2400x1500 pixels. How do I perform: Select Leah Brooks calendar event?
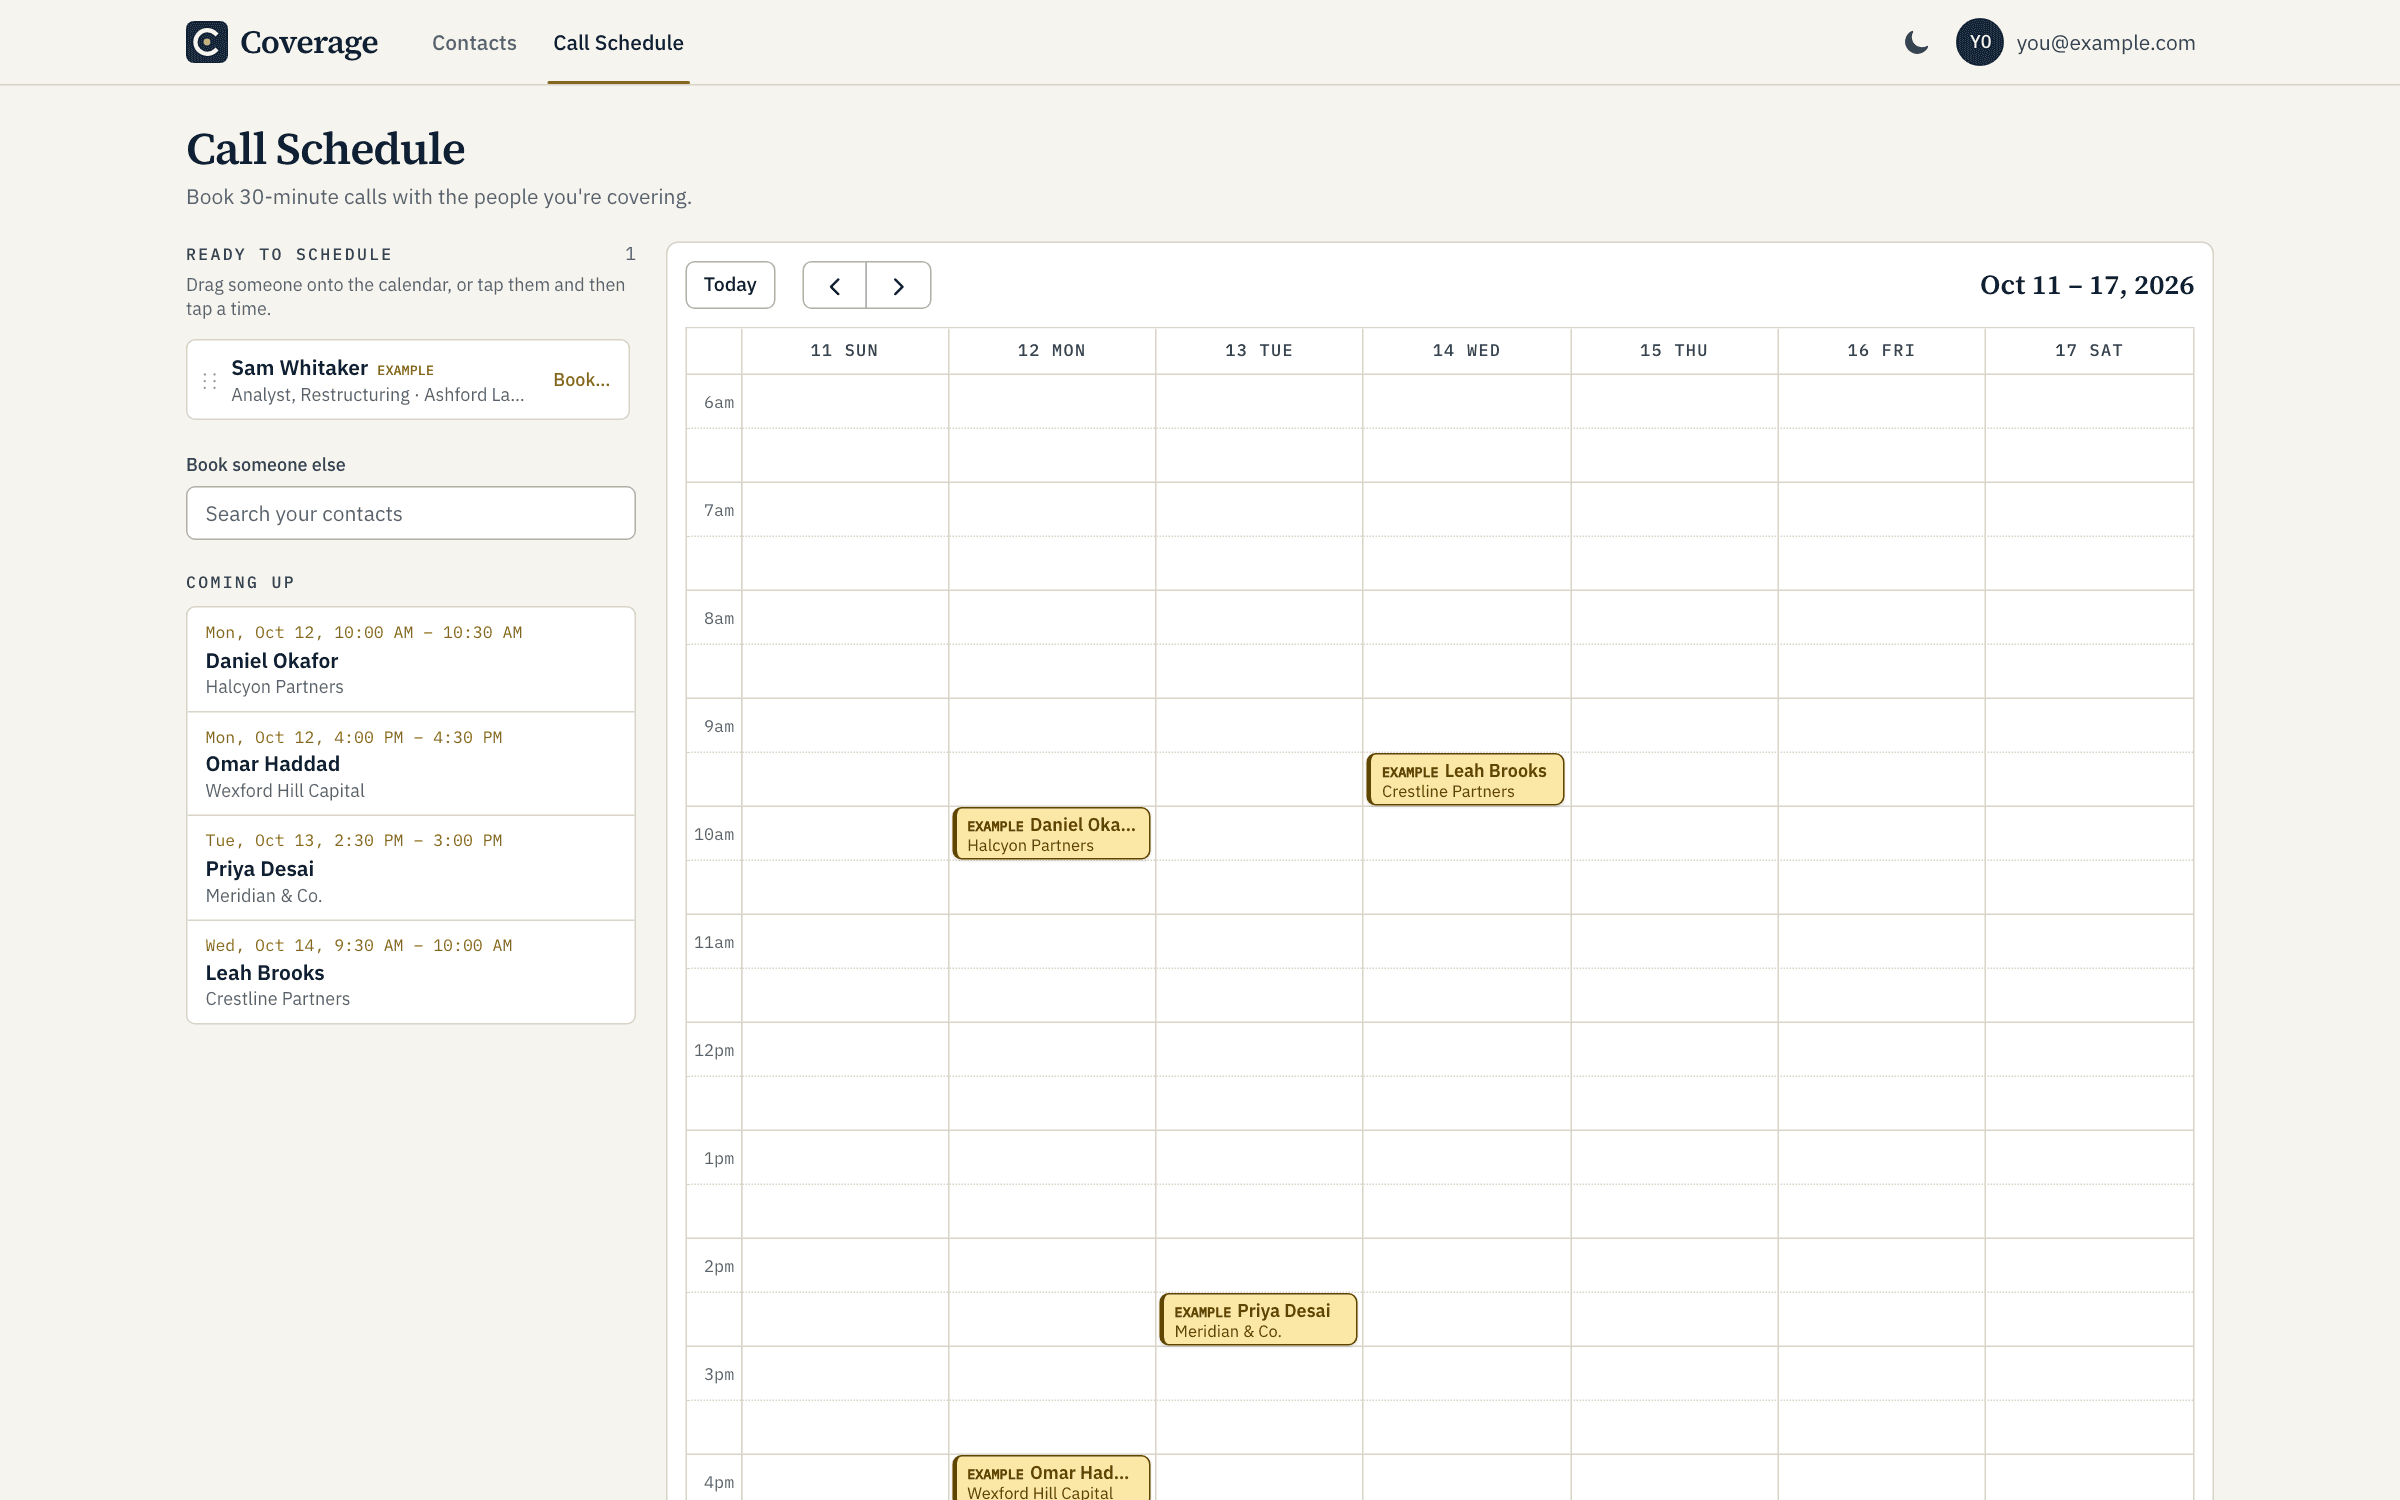click(1465, 780)
